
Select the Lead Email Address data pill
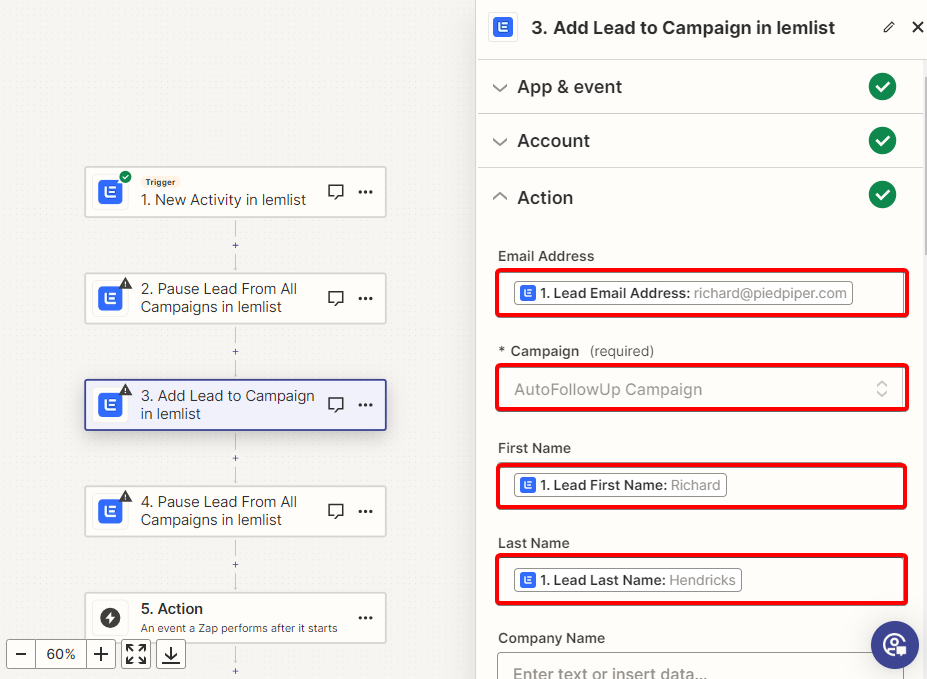click(x=683, y=293)
